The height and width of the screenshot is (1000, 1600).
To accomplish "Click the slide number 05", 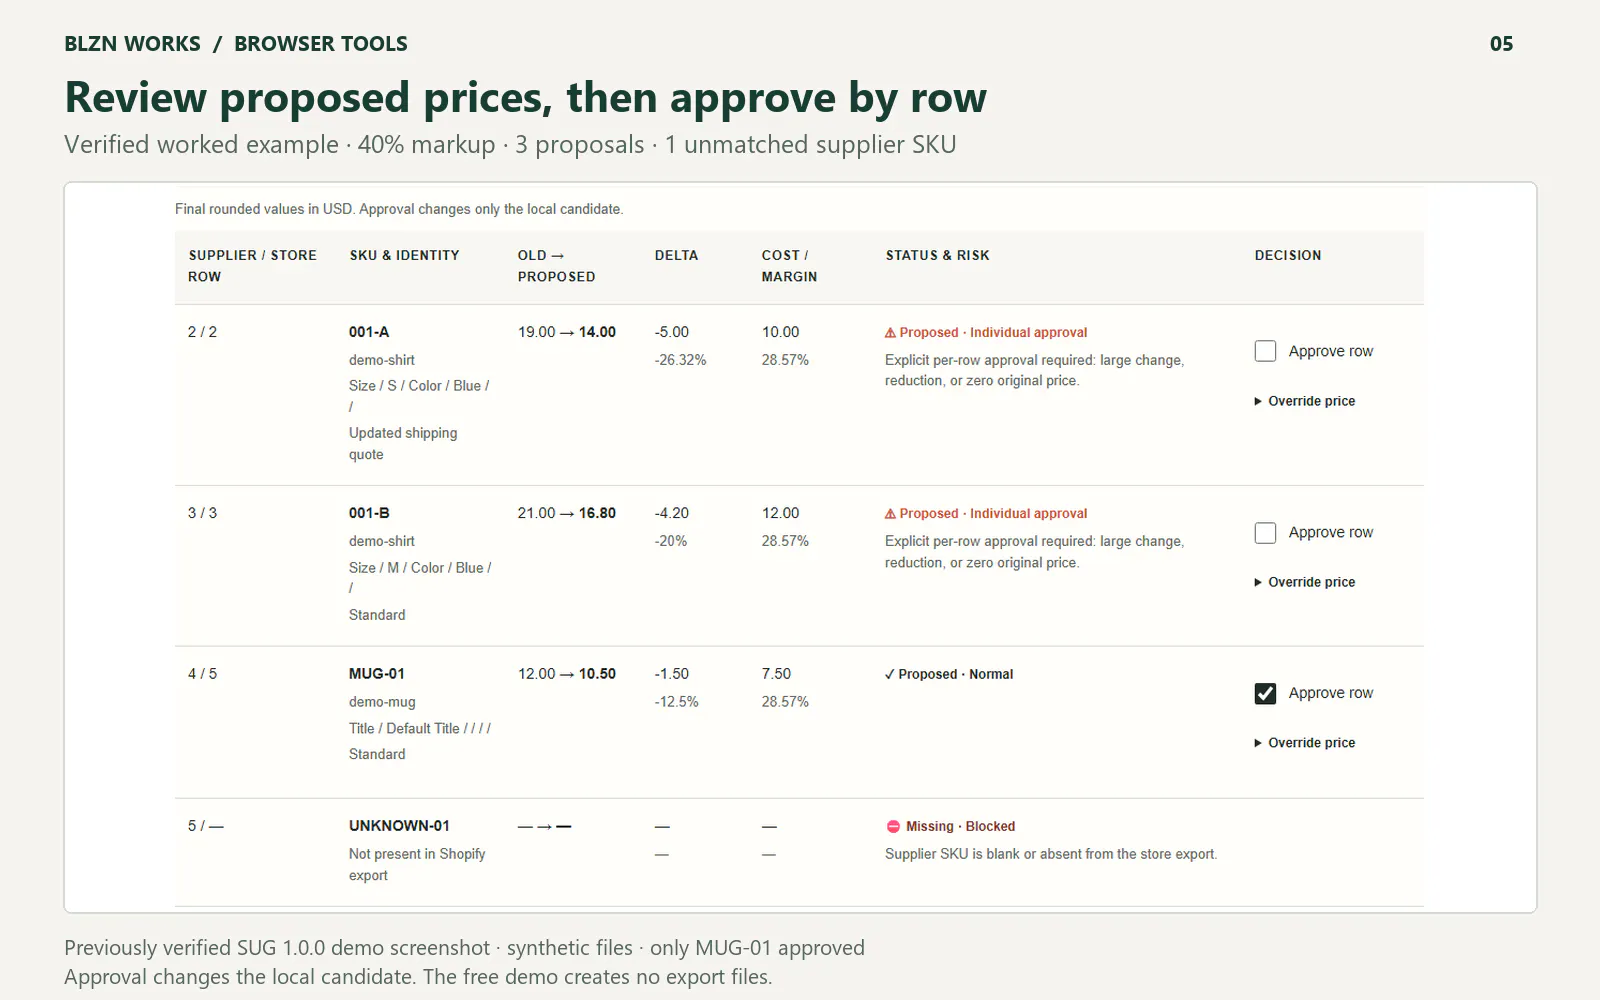I will (x=1501, y=44).
